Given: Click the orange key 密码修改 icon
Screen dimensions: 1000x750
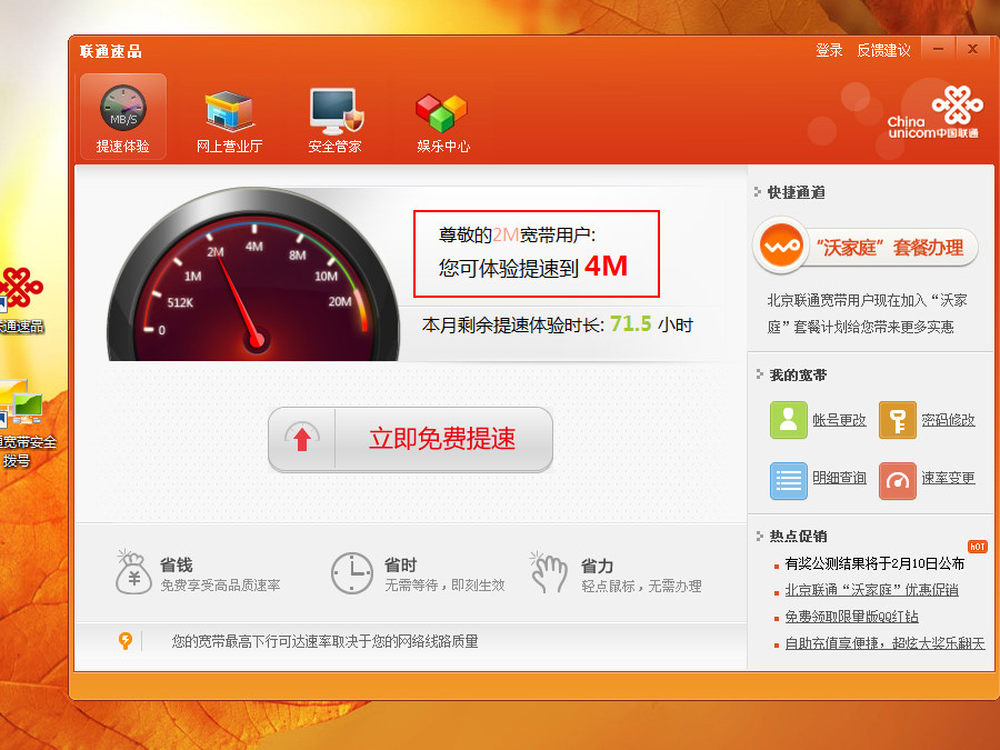Looking at the screenshot, I should (x=897, y=420).
